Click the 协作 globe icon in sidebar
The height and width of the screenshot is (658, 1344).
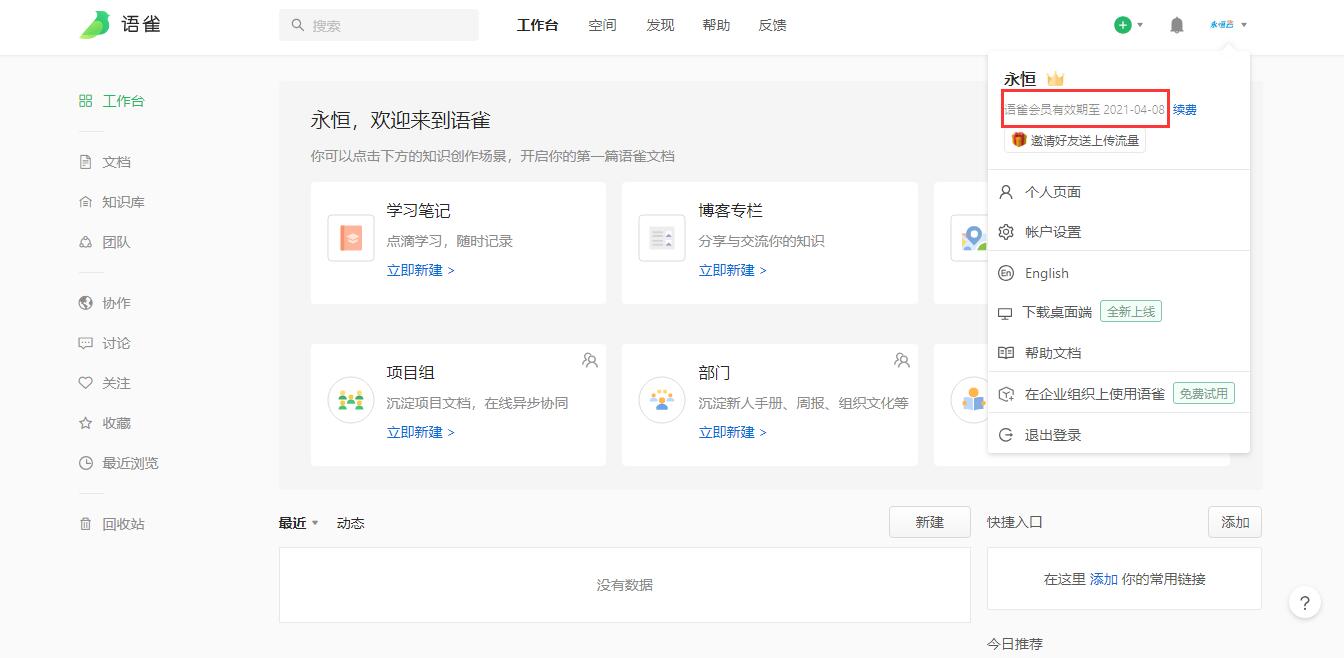tap(85, 303)
